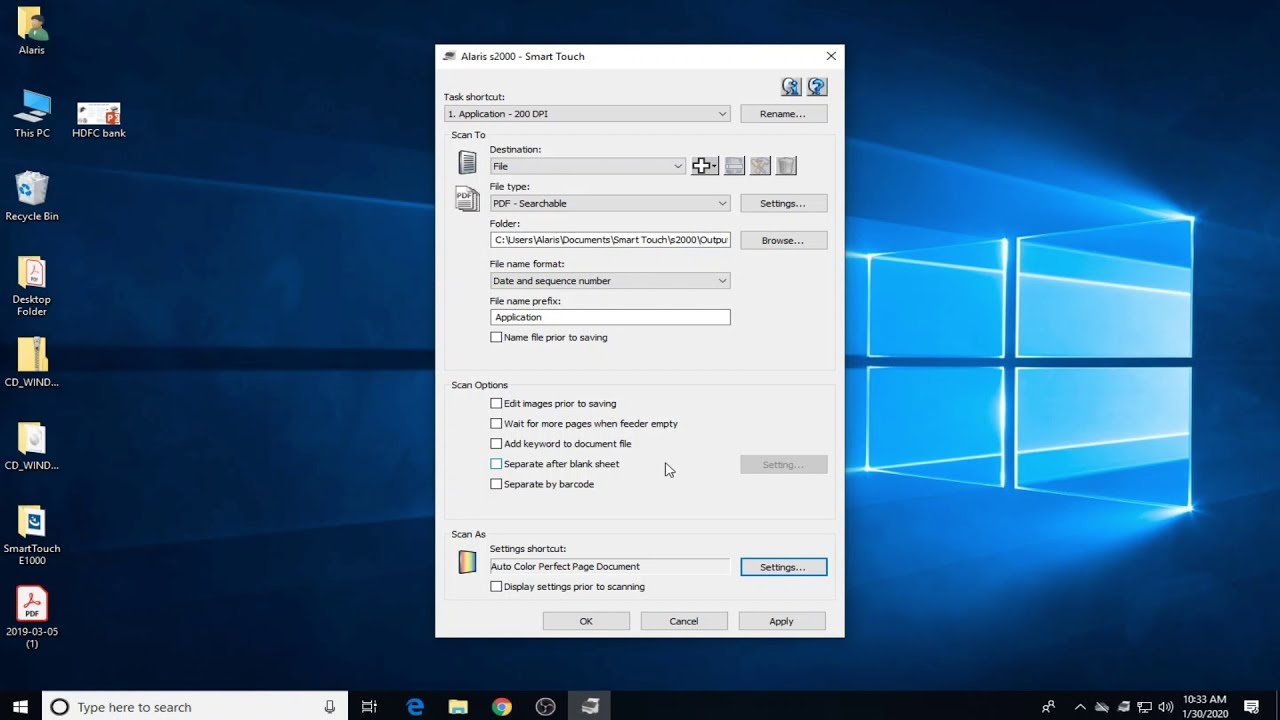
Task: Click the grayed-out destination tools icon
Action: [x=760, y=166]
